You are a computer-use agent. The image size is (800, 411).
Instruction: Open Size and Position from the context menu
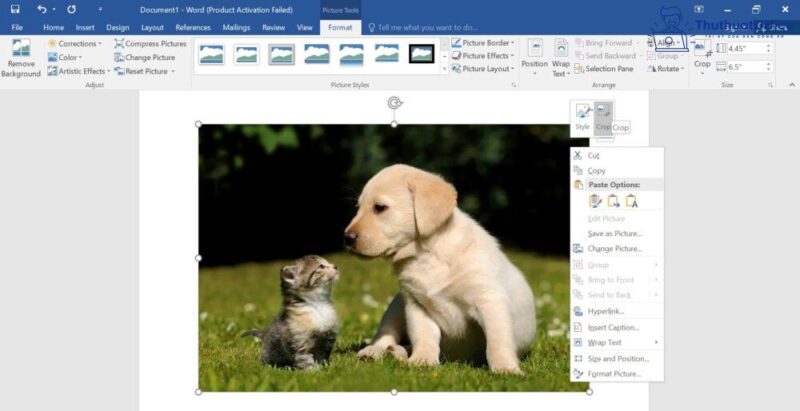tap(617, 358)
